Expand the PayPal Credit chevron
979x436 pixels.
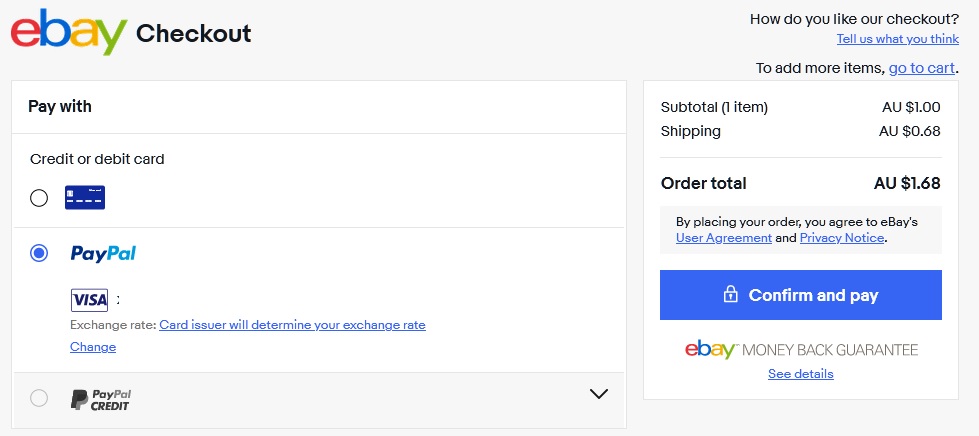point(599,394)
